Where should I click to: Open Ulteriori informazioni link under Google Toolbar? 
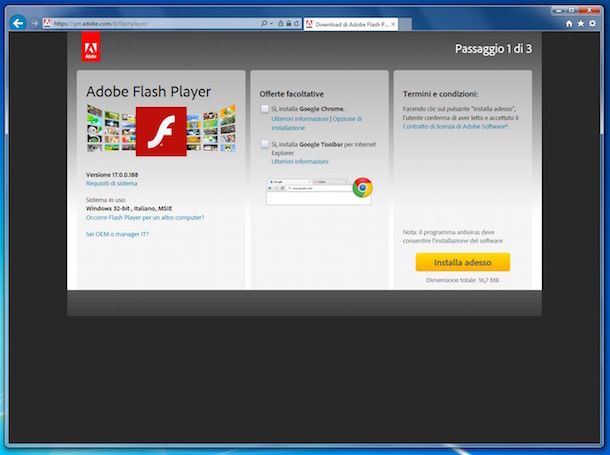pyautogui.click(x=300, y=161)
